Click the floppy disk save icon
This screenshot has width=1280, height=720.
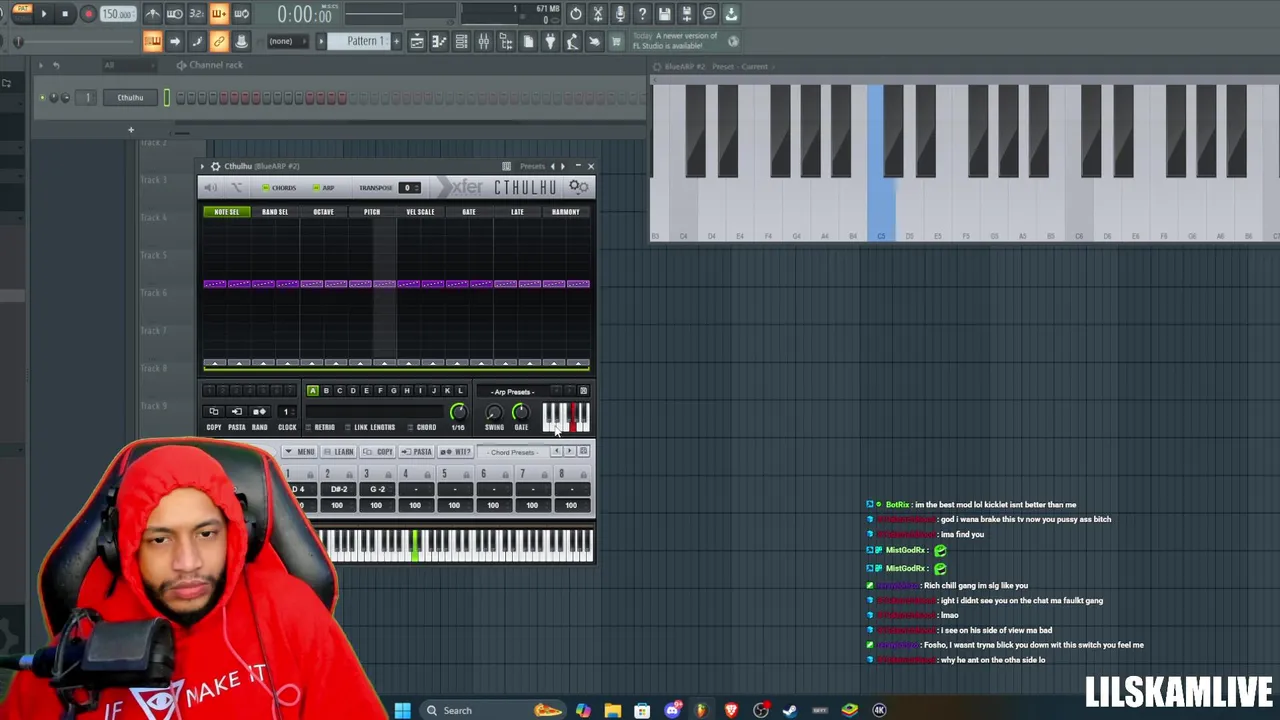[x=664, y=14]
